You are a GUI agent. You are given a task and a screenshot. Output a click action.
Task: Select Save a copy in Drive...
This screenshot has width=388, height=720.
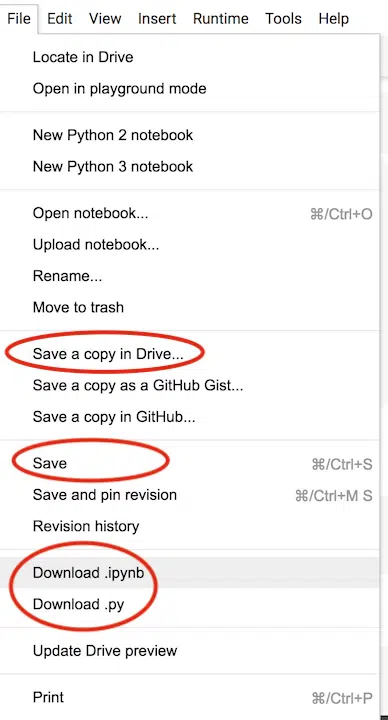[x=190, y=354]
